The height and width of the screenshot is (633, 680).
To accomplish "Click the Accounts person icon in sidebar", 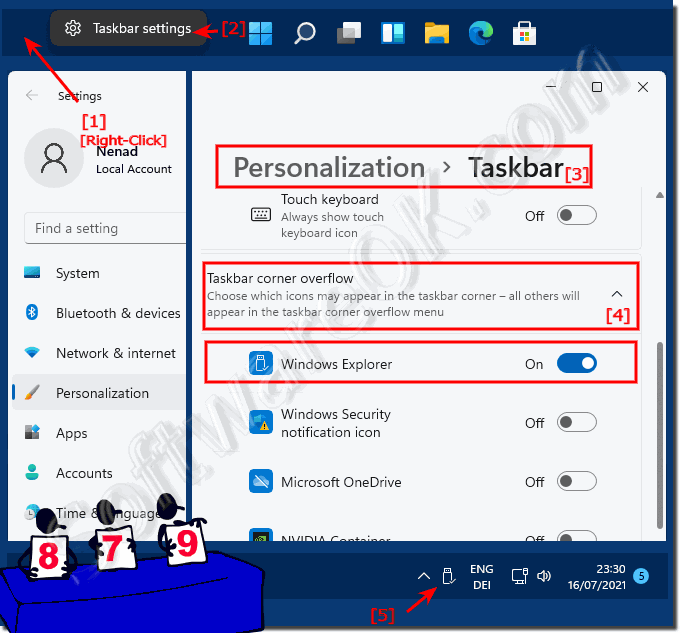I will click(x=32, y=472).
